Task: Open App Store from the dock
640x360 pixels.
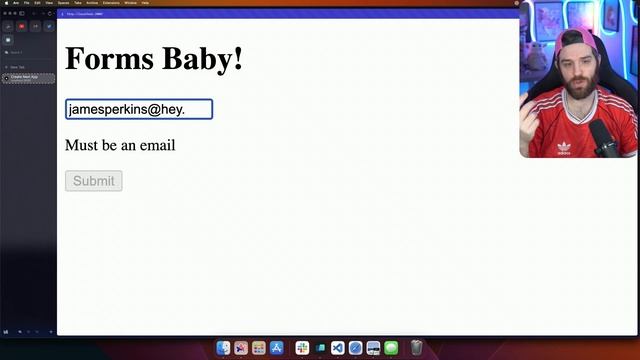Action: [277, 348]
